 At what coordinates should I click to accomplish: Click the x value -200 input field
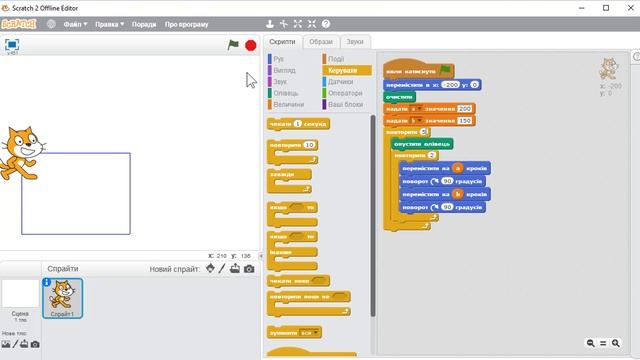pos(451,85)
